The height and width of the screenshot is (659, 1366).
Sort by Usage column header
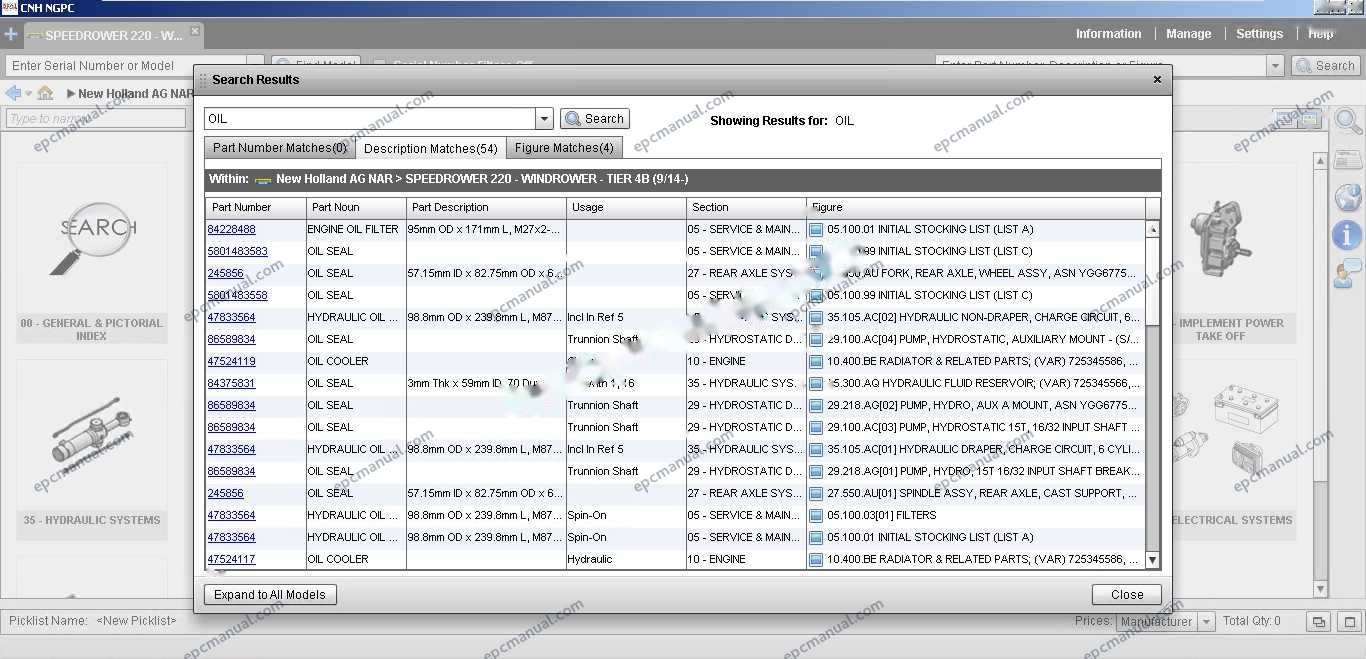[626, 208]
